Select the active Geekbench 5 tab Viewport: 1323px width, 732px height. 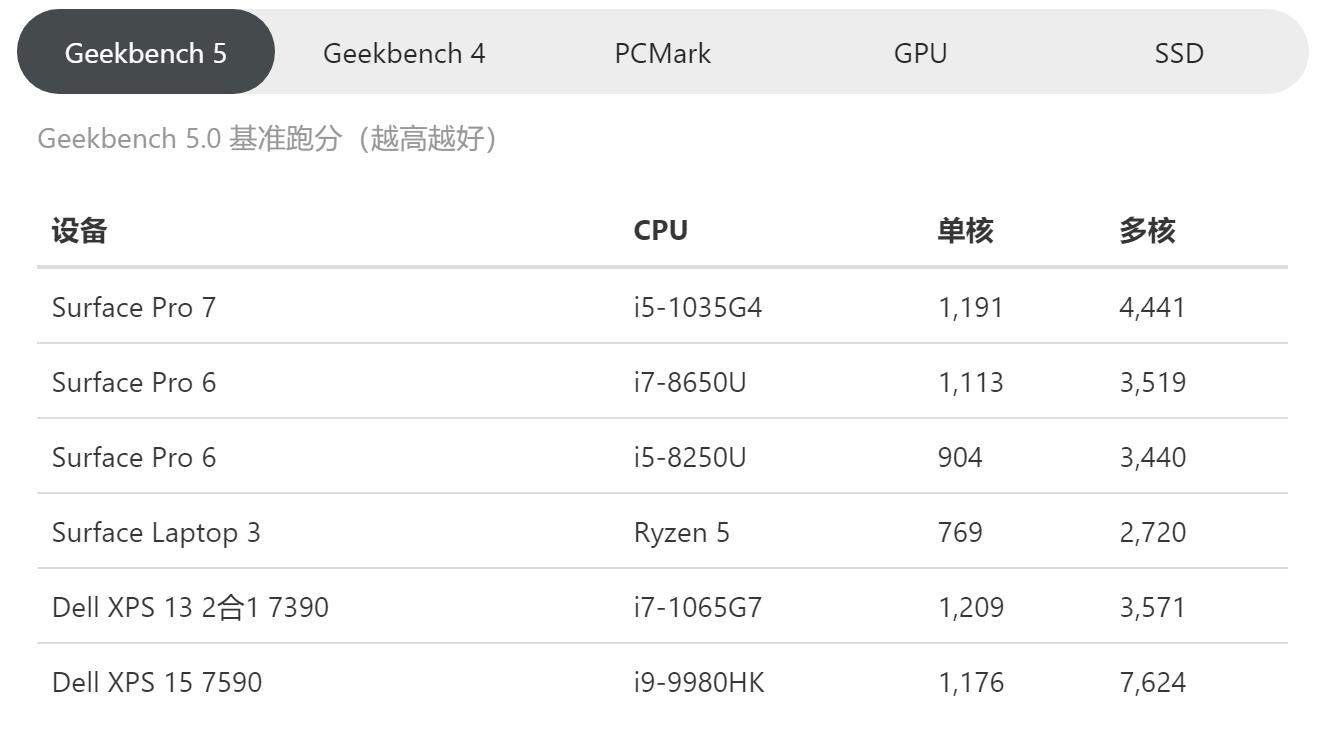(145, 51)
